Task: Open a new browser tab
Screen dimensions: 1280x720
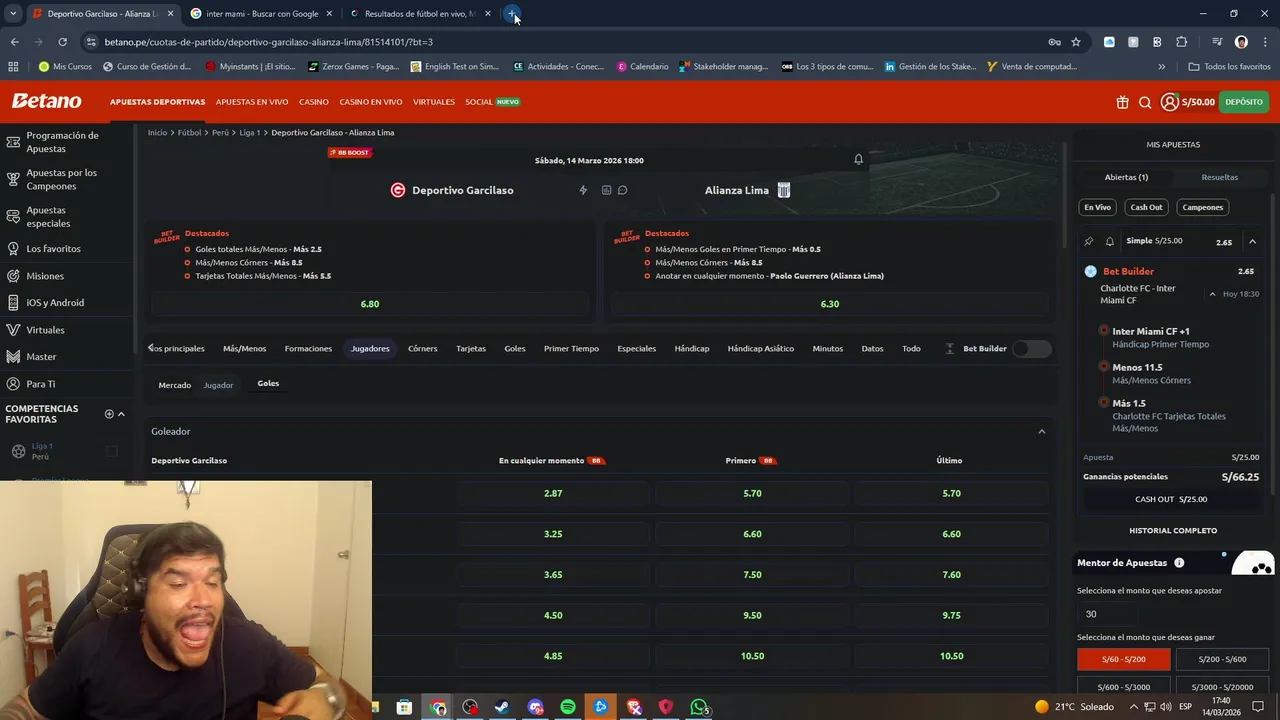Action: [x=512, y=14]
